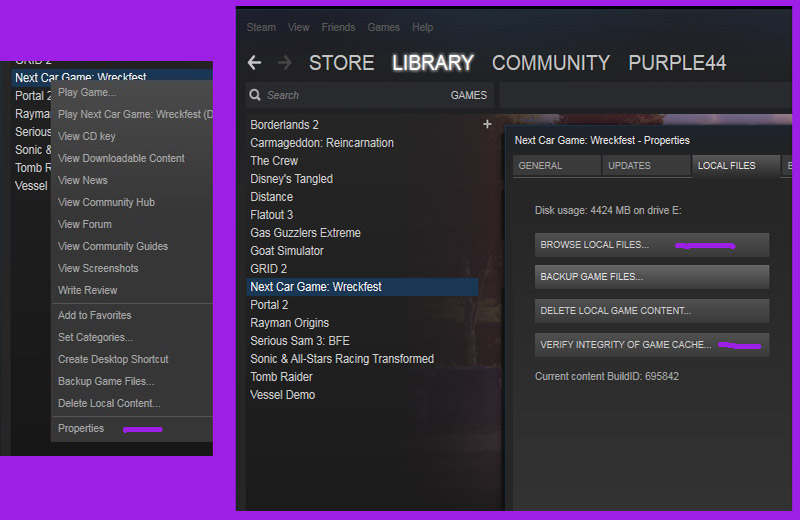Screen dimensions: 800x520
Task: Open the Games menu
Action: pos(383,27)
